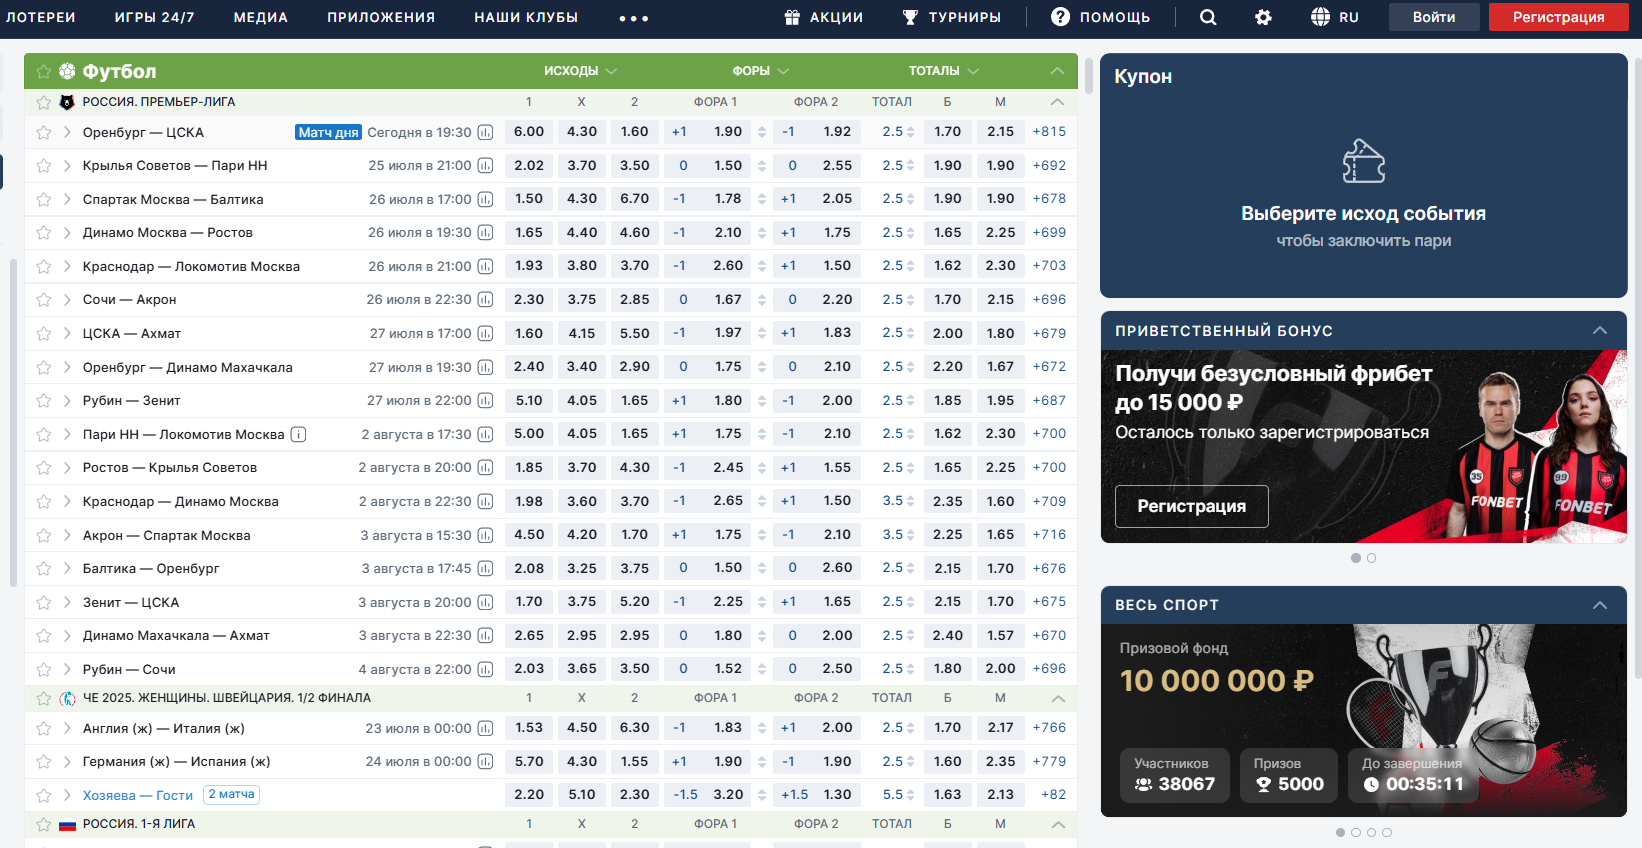Open statistics icon for Краснодар — Динамо Москва
This screenshot has width=1642, height=848.
(x=485, y=501)
